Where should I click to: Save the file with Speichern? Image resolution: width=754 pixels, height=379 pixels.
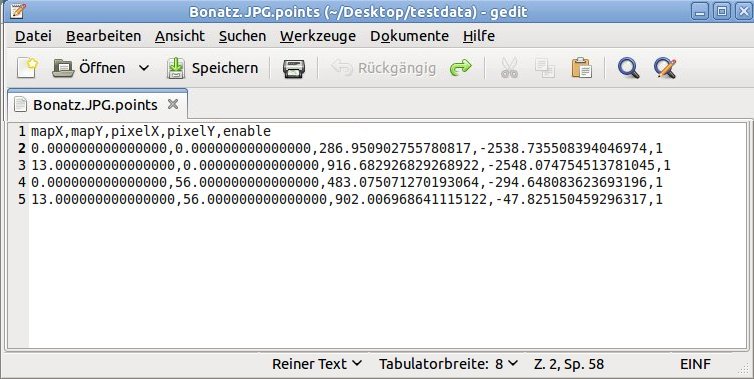pos(212,68)
